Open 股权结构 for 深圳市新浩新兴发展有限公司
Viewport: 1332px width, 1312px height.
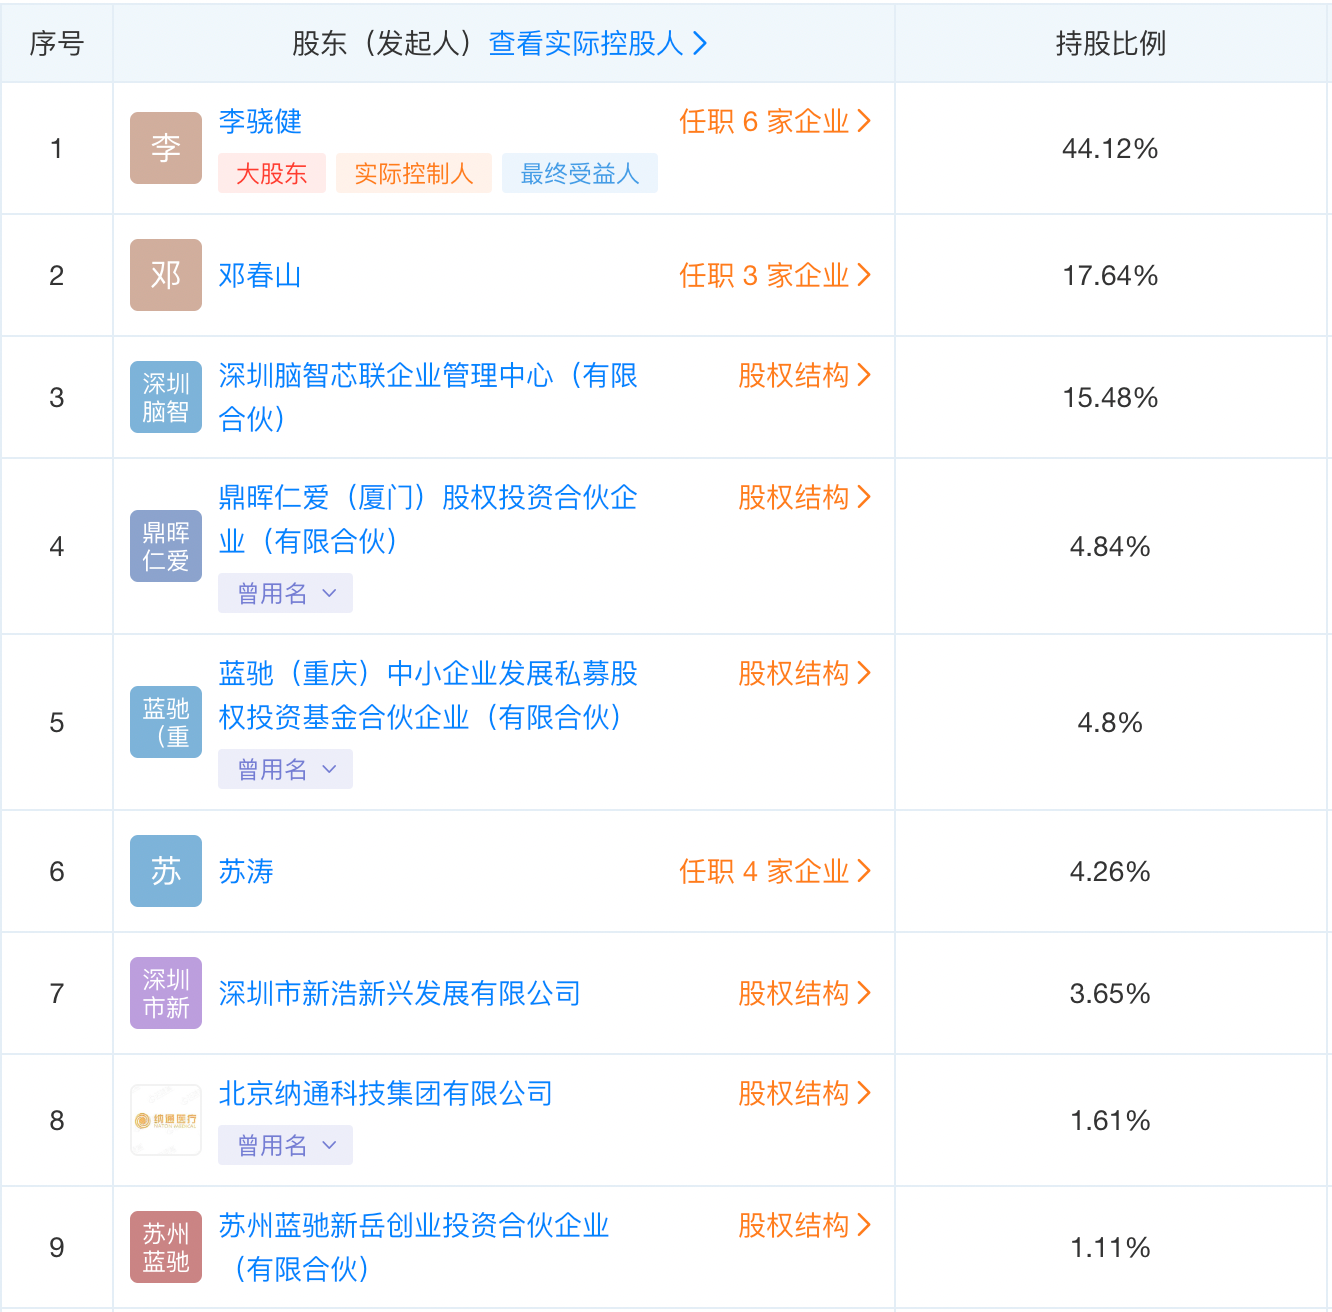point(804,993)
